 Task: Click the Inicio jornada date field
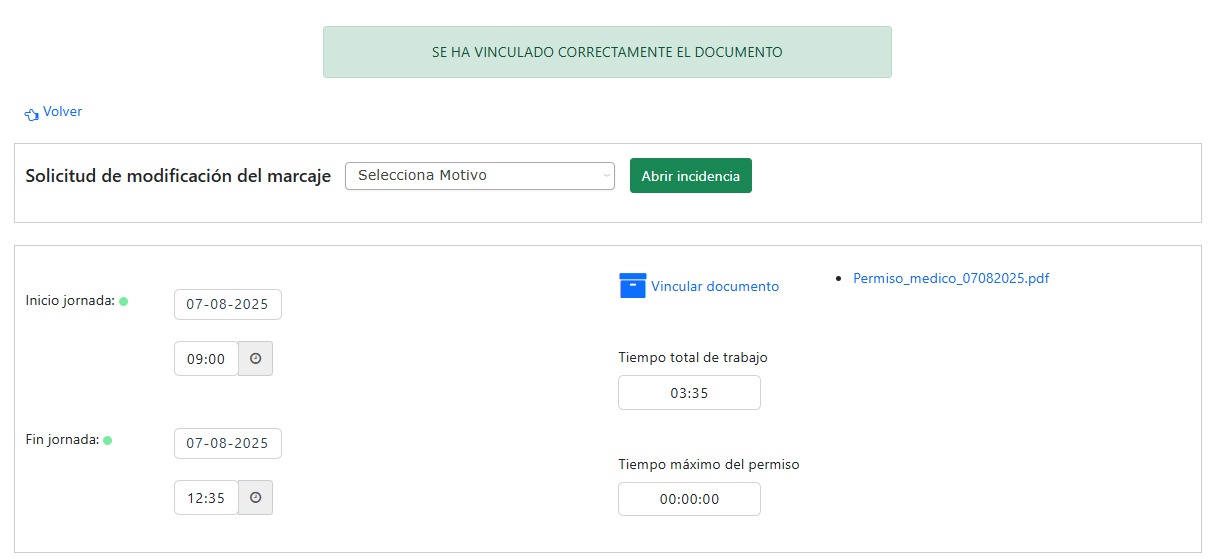pyautogui.click(x=228, y=305)
